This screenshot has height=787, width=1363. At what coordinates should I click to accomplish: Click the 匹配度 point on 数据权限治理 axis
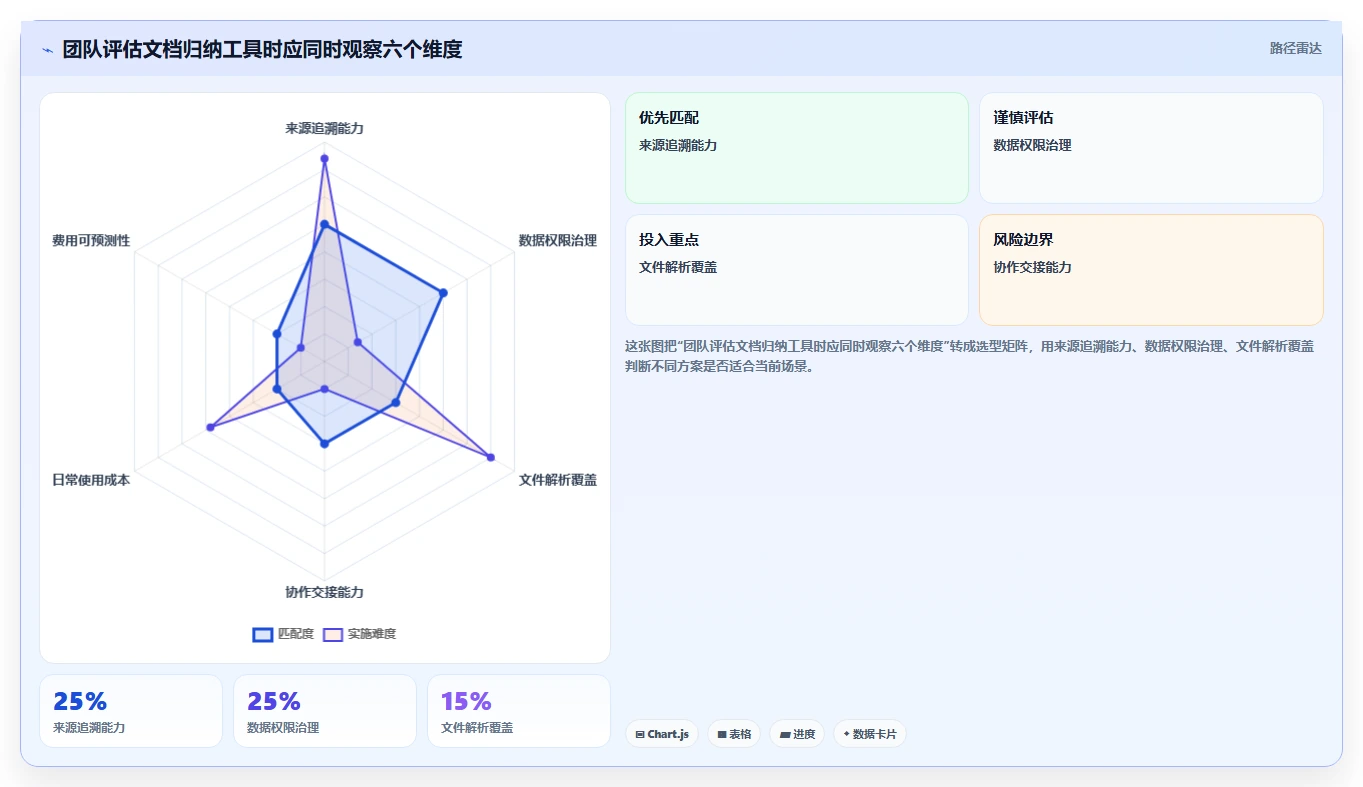[443, 293]
